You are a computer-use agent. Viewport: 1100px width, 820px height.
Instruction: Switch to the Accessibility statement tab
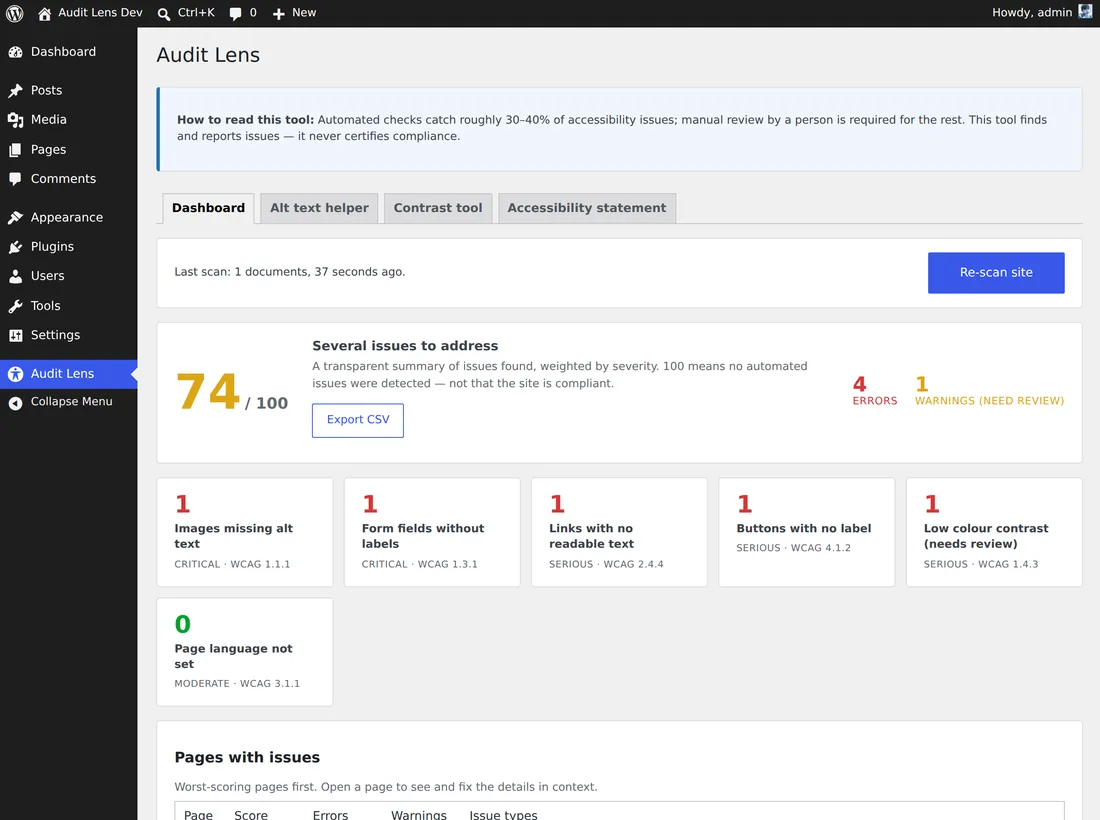587,208
